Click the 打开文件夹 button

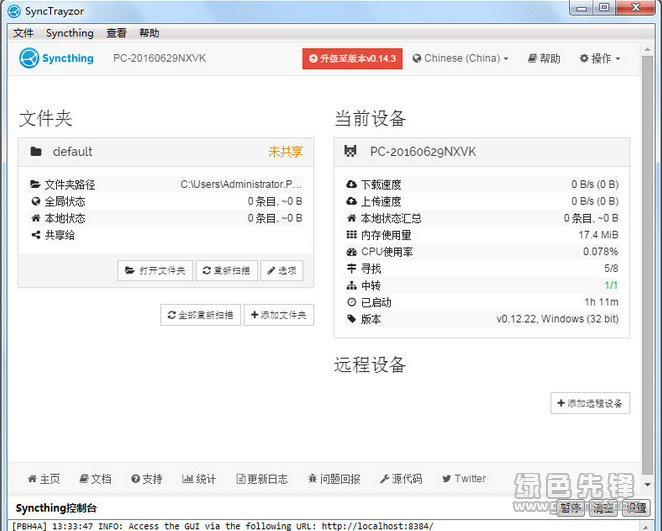(x=155, y=271)
